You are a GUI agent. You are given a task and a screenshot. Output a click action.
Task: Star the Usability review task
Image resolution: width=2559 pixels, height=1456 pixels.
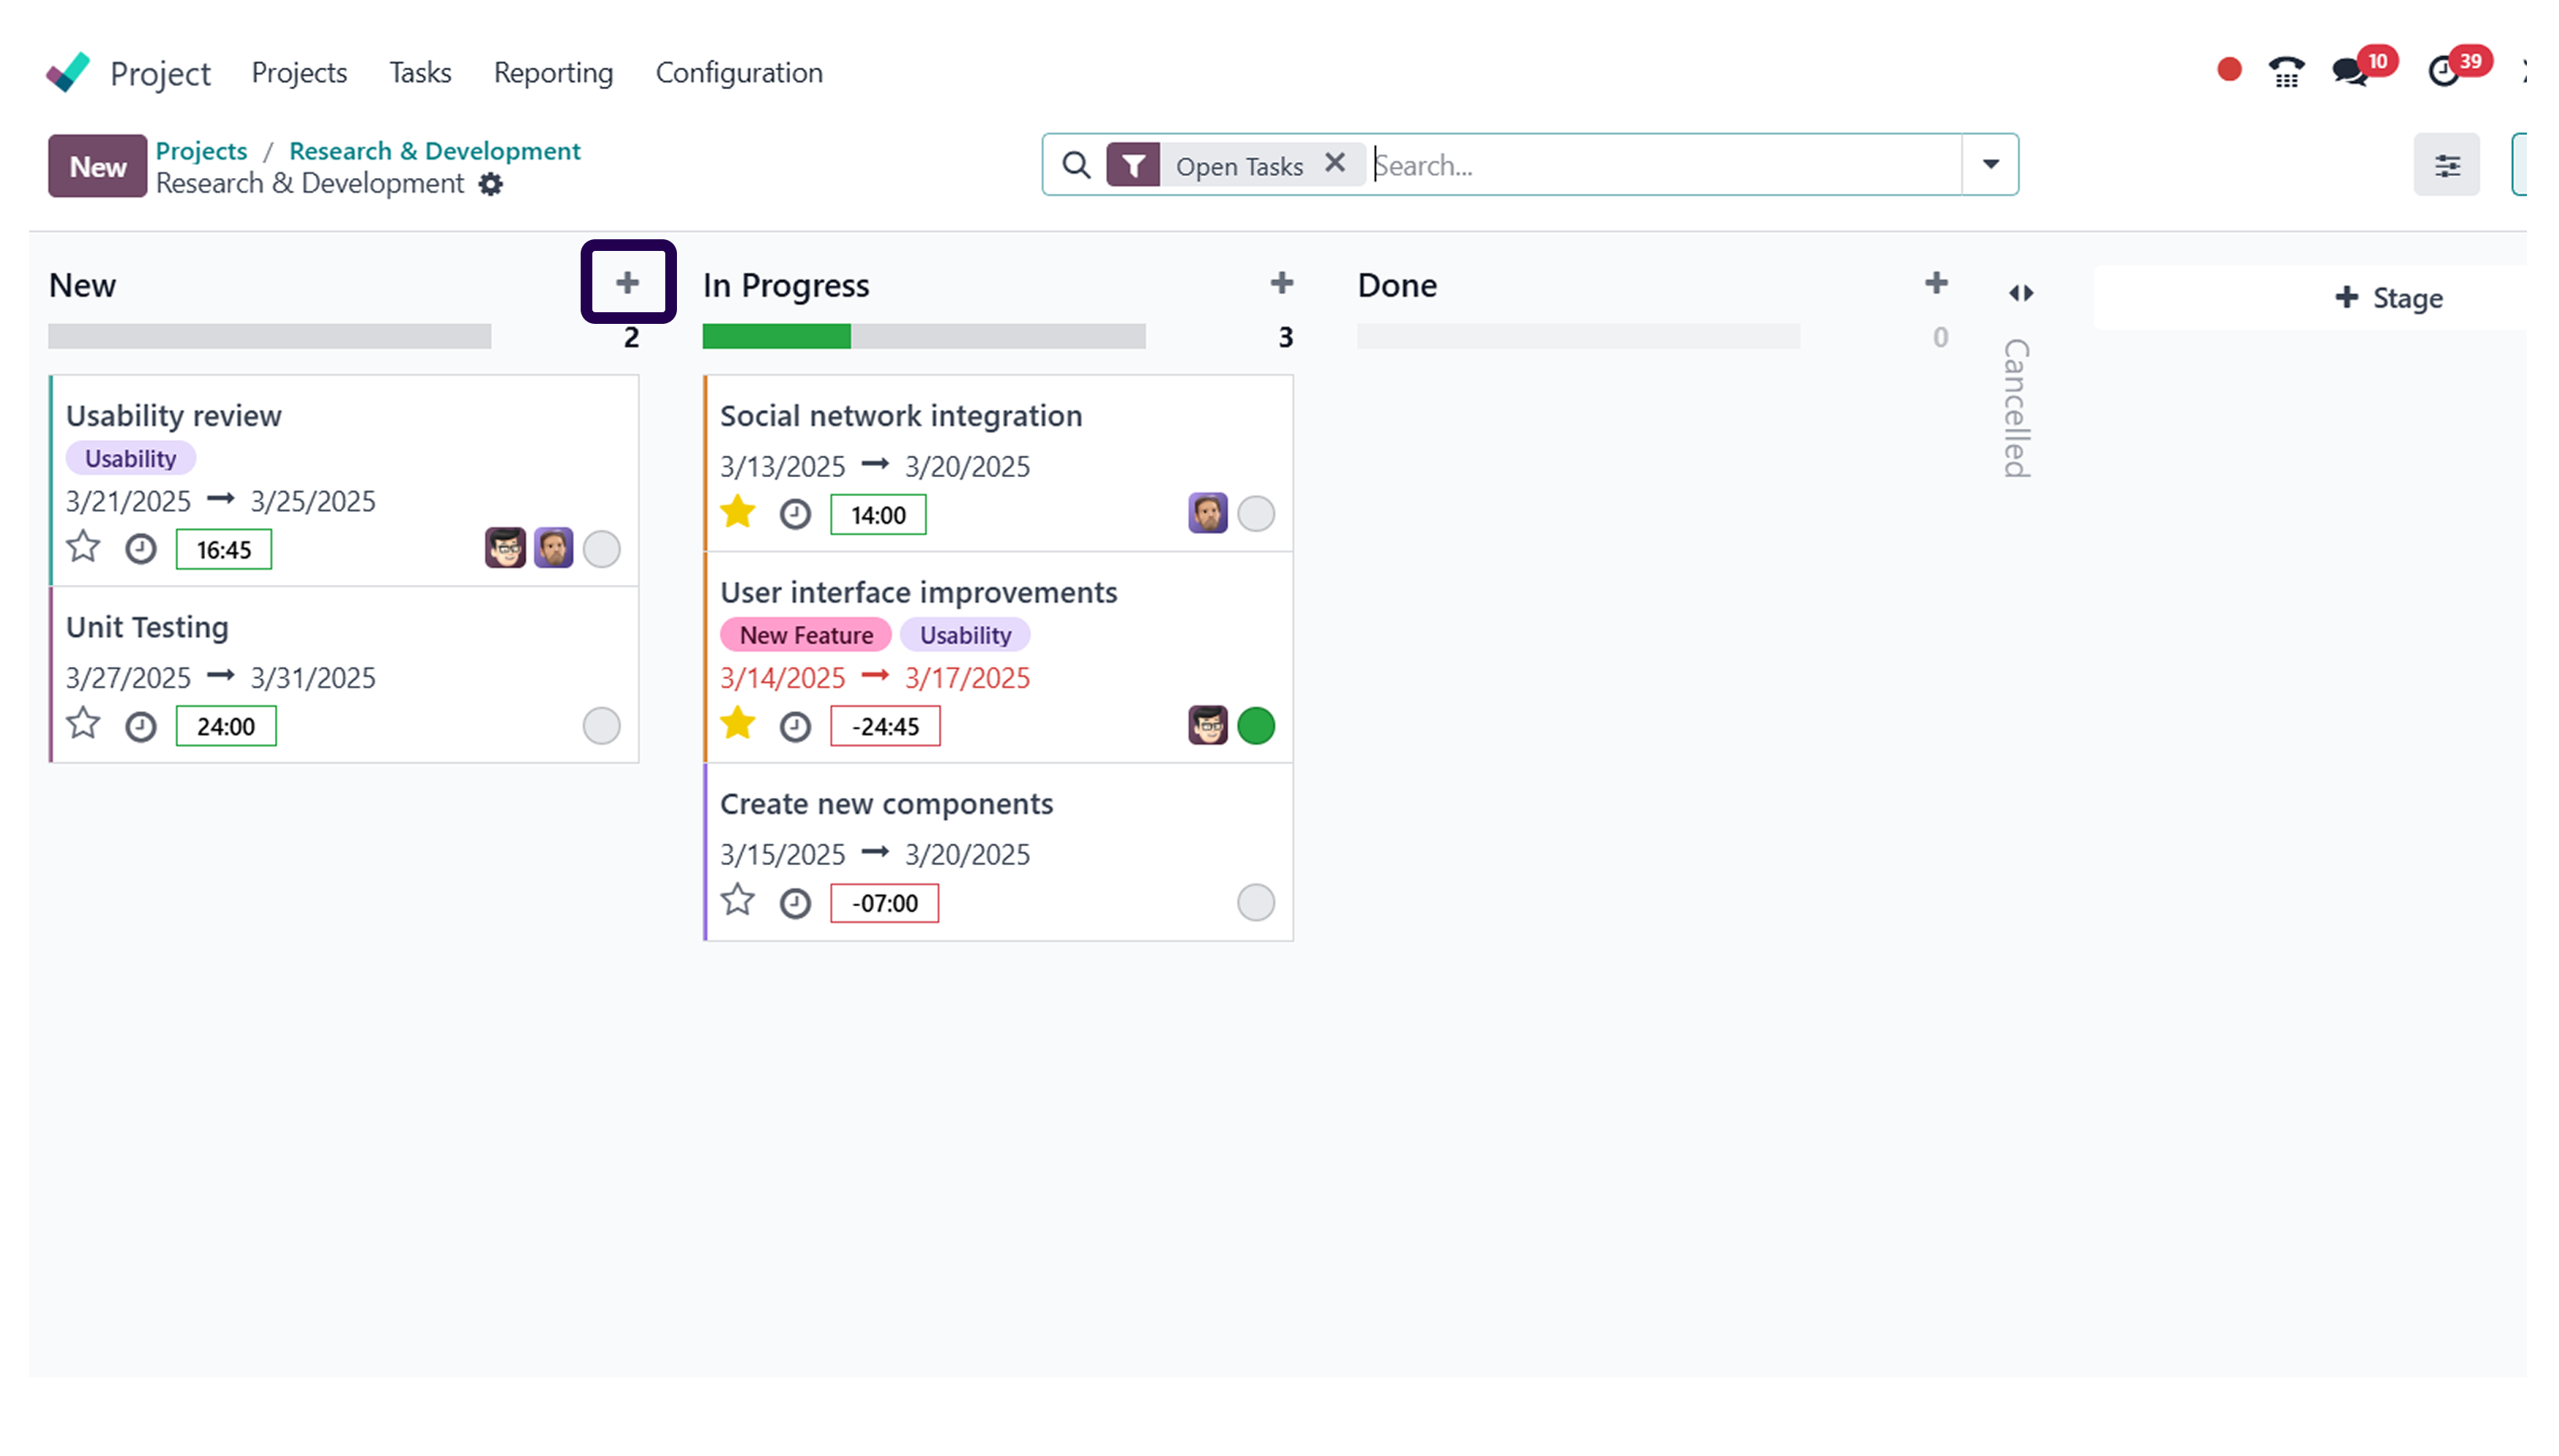coord(83,548)
